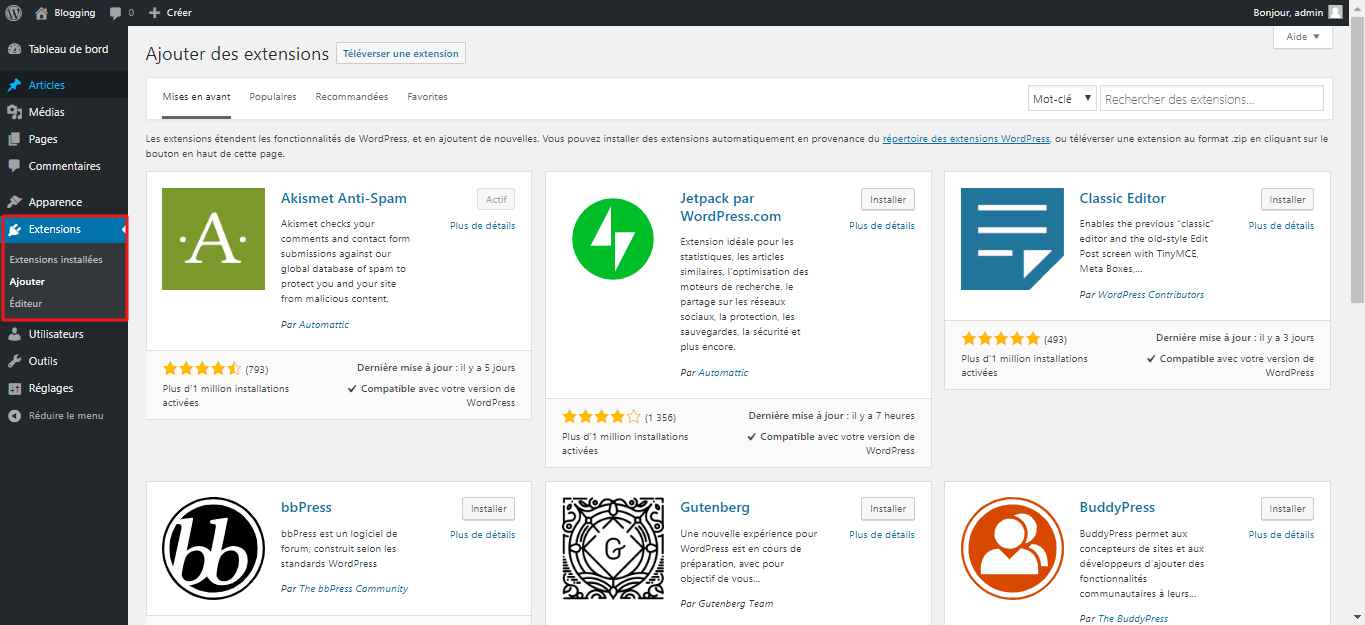Click WordPress Contributors author link

(1151, 295)
